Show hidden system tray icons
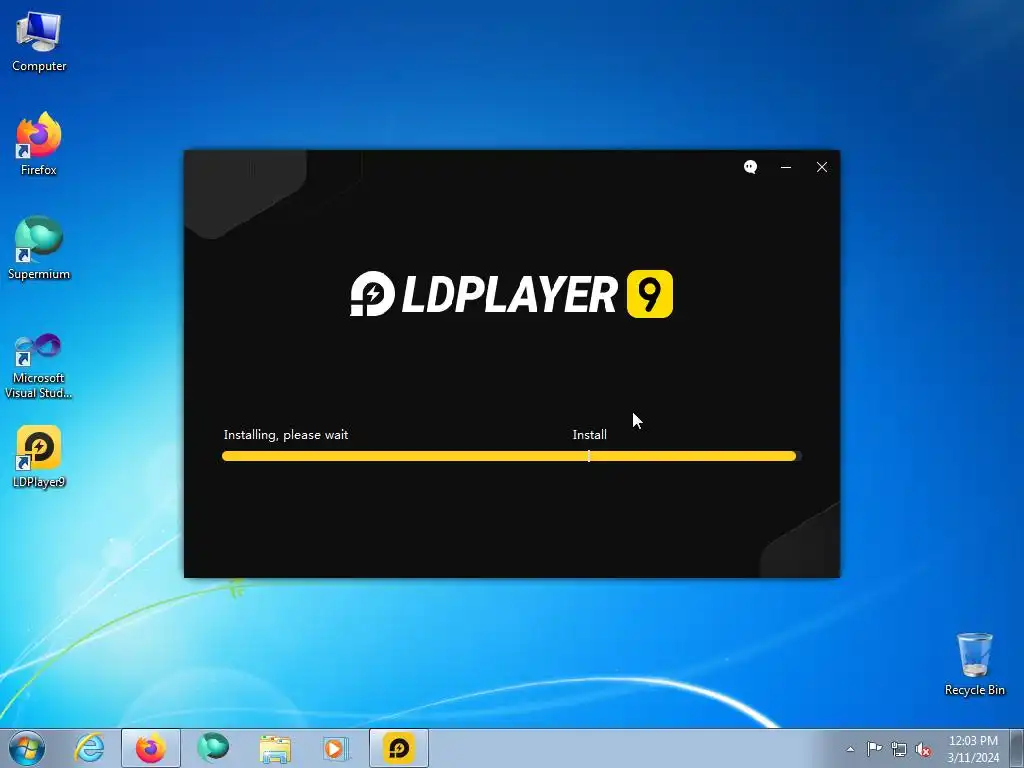The width and height of the screenshot is (1024, 768). click(x=850, y=749)
